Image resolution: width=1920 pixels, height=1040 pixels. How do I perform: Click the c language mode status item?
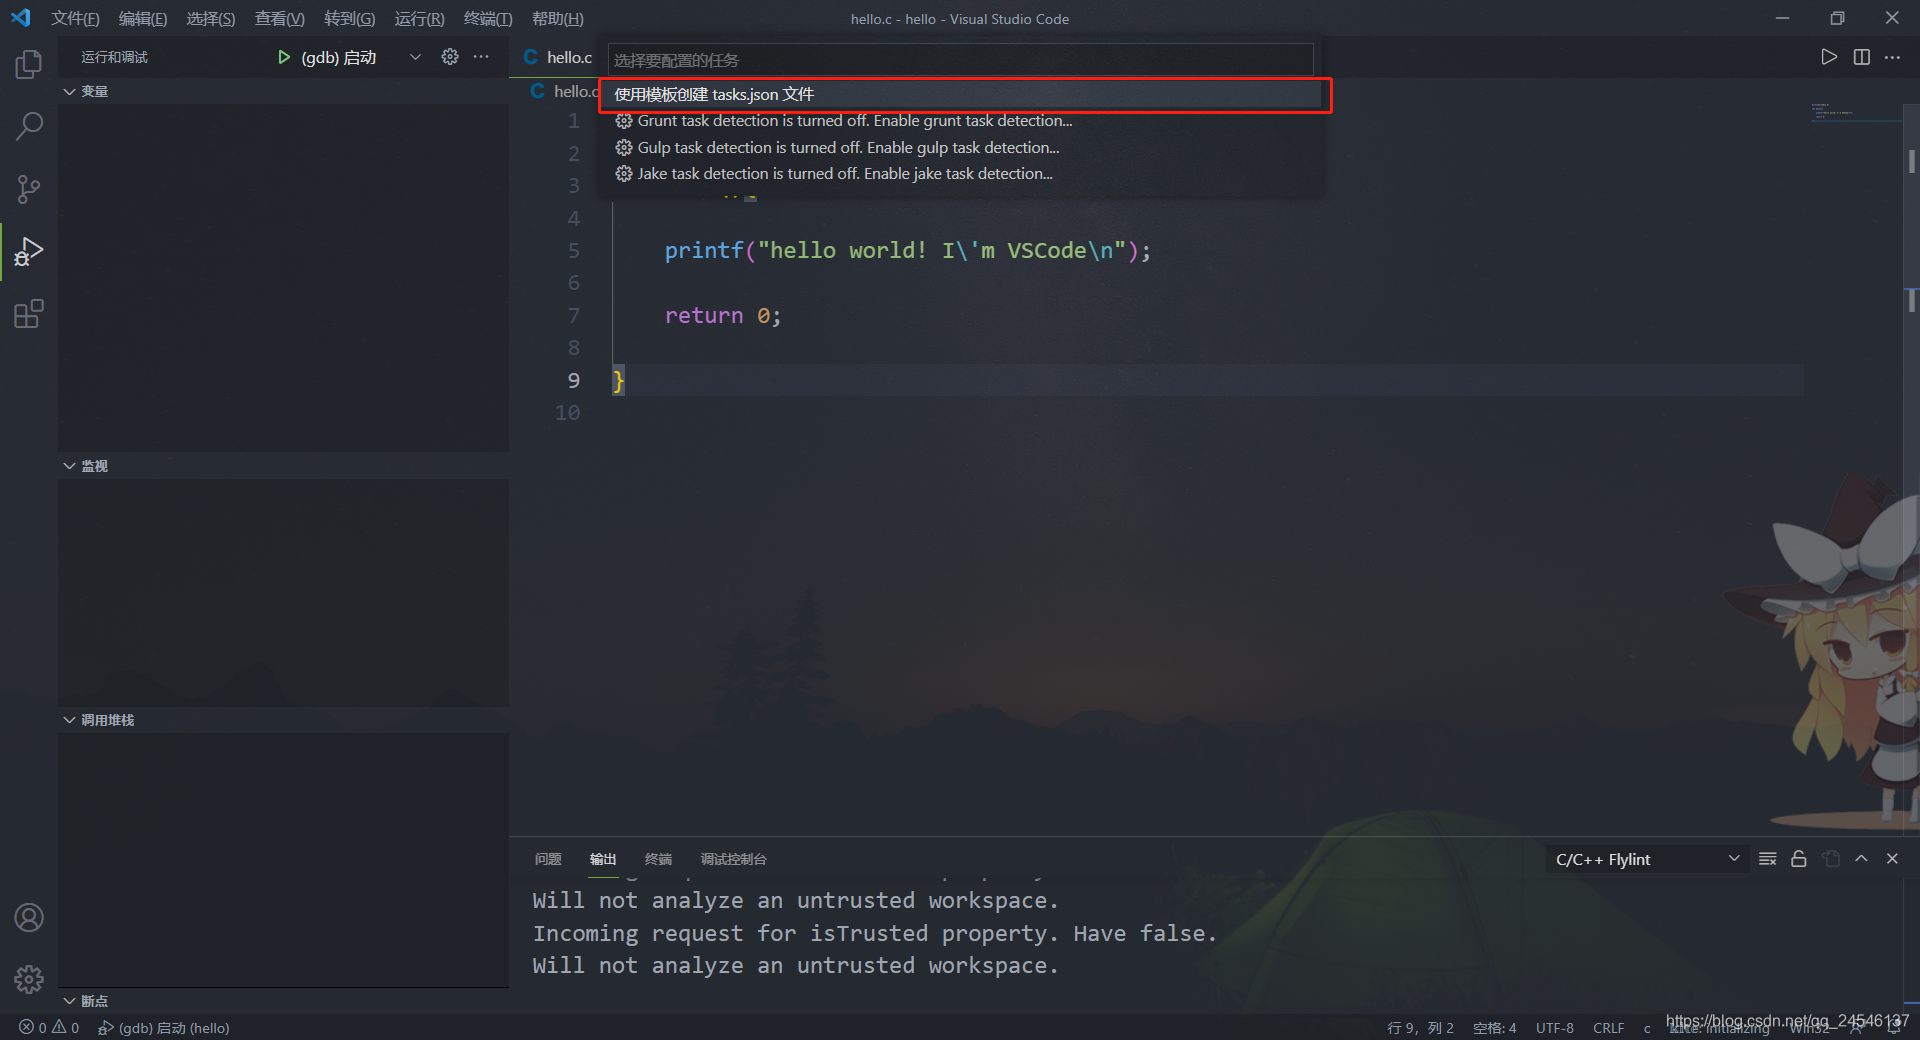coord(1647,1028)
